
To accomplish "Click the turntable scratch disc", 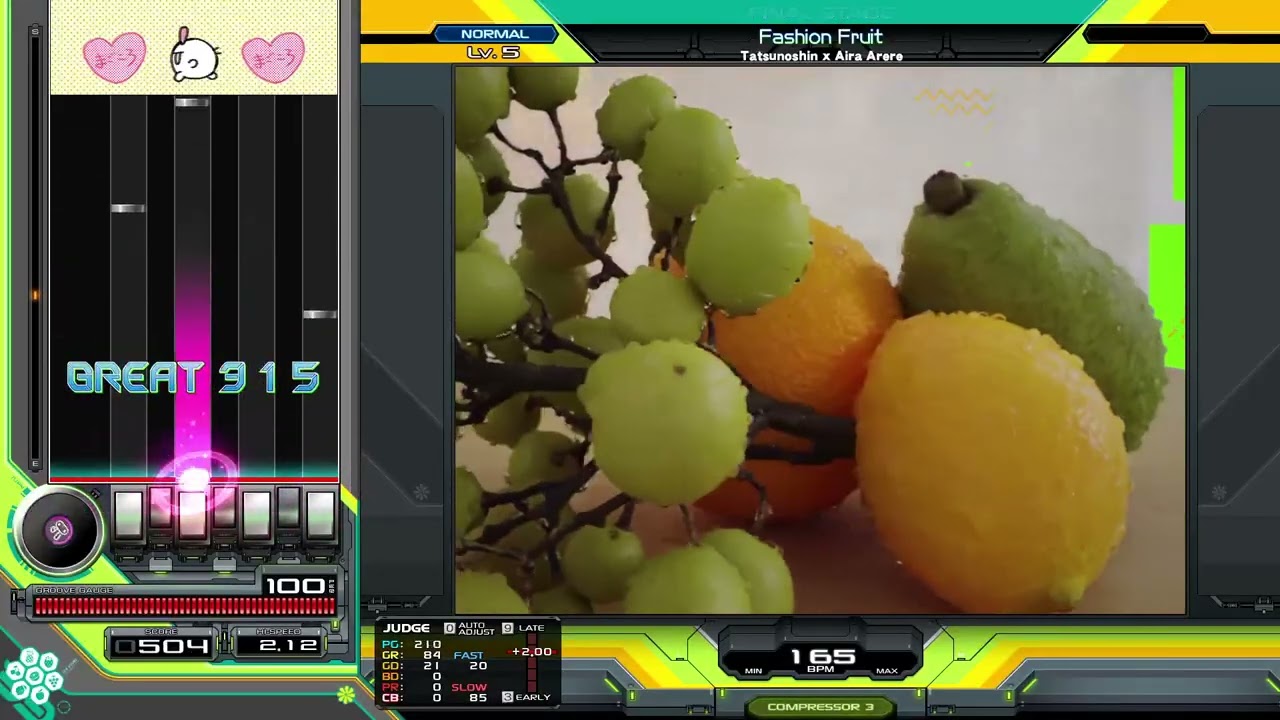I will pos(58,530).
